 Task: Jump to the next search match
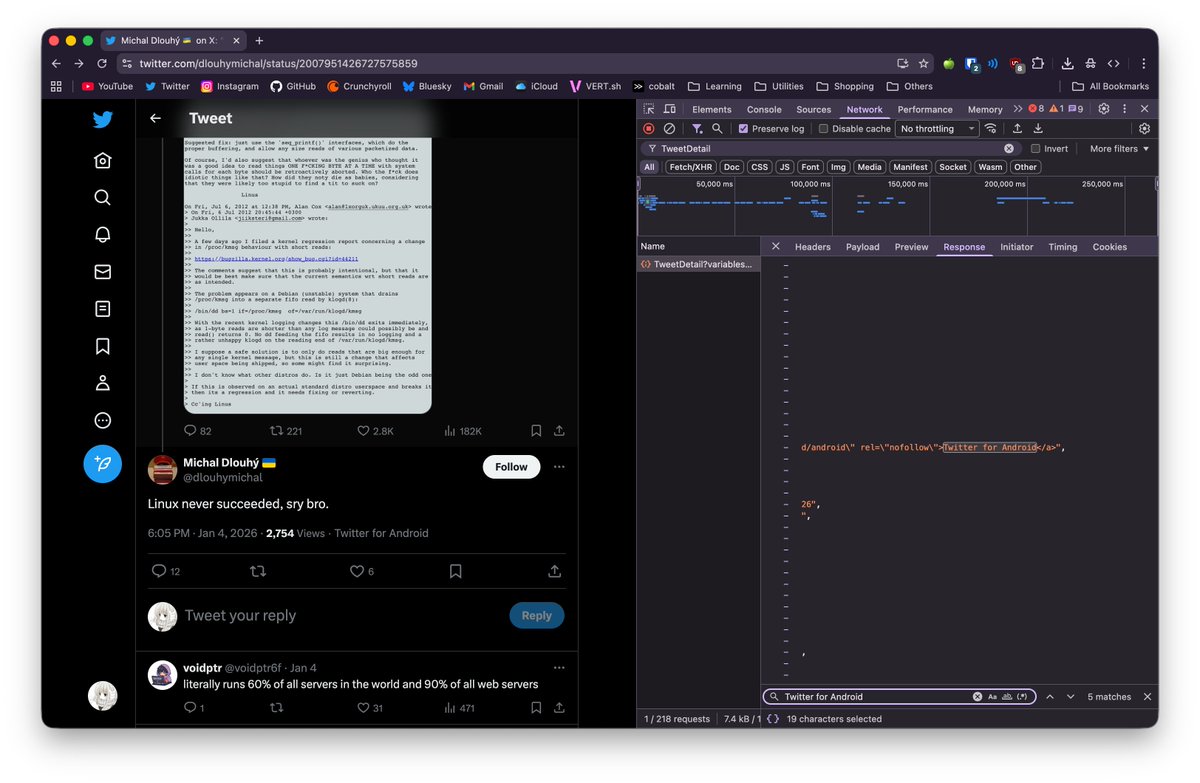[x=1070, y=697]
